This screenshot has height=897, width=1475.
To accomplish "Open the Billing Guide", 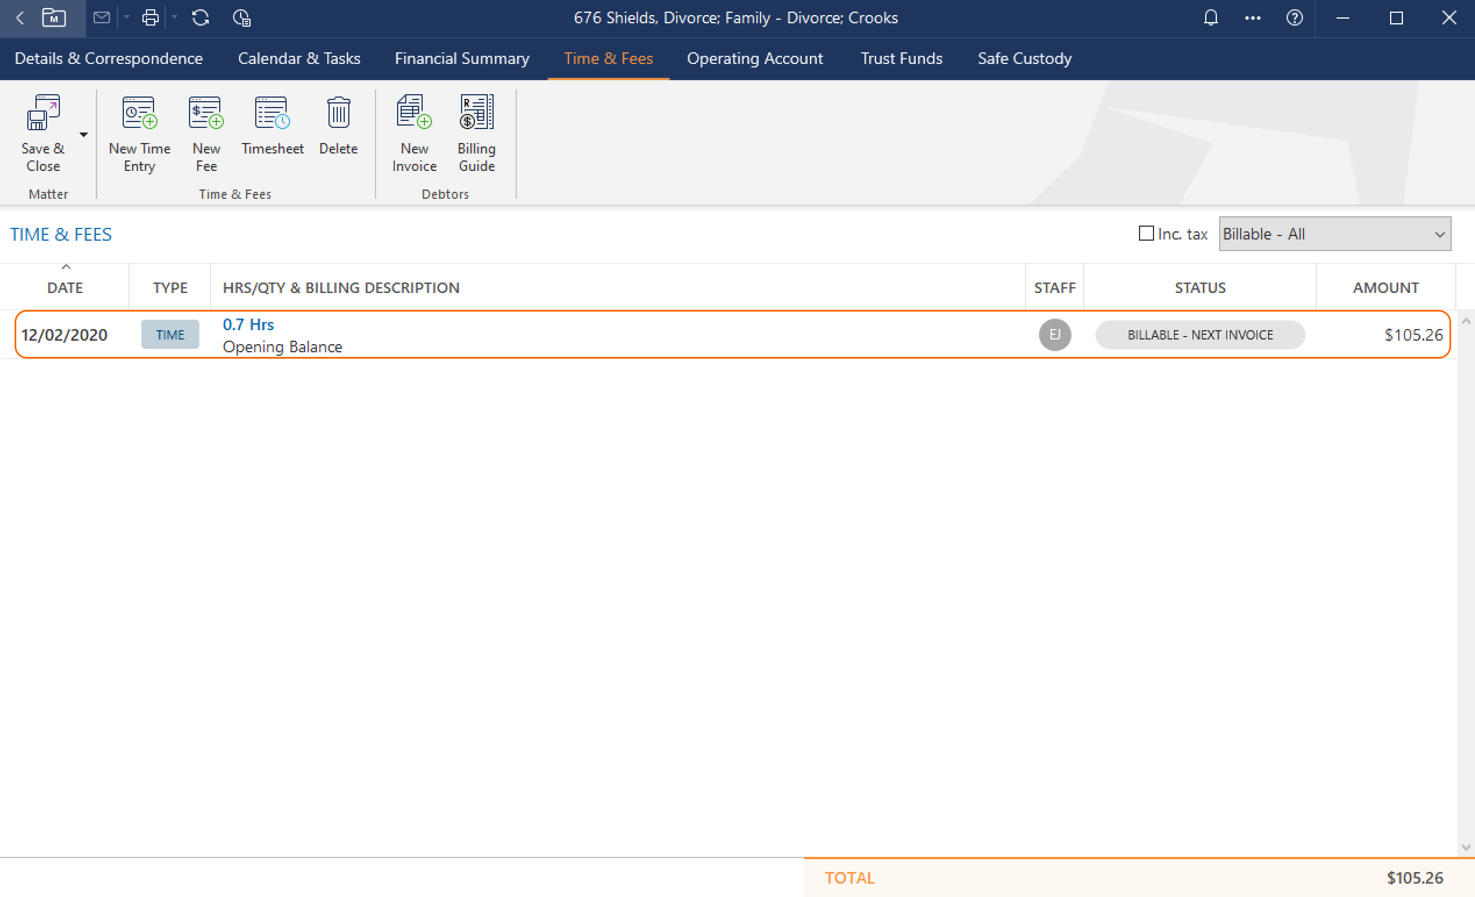I will click(x=476, y=114).
